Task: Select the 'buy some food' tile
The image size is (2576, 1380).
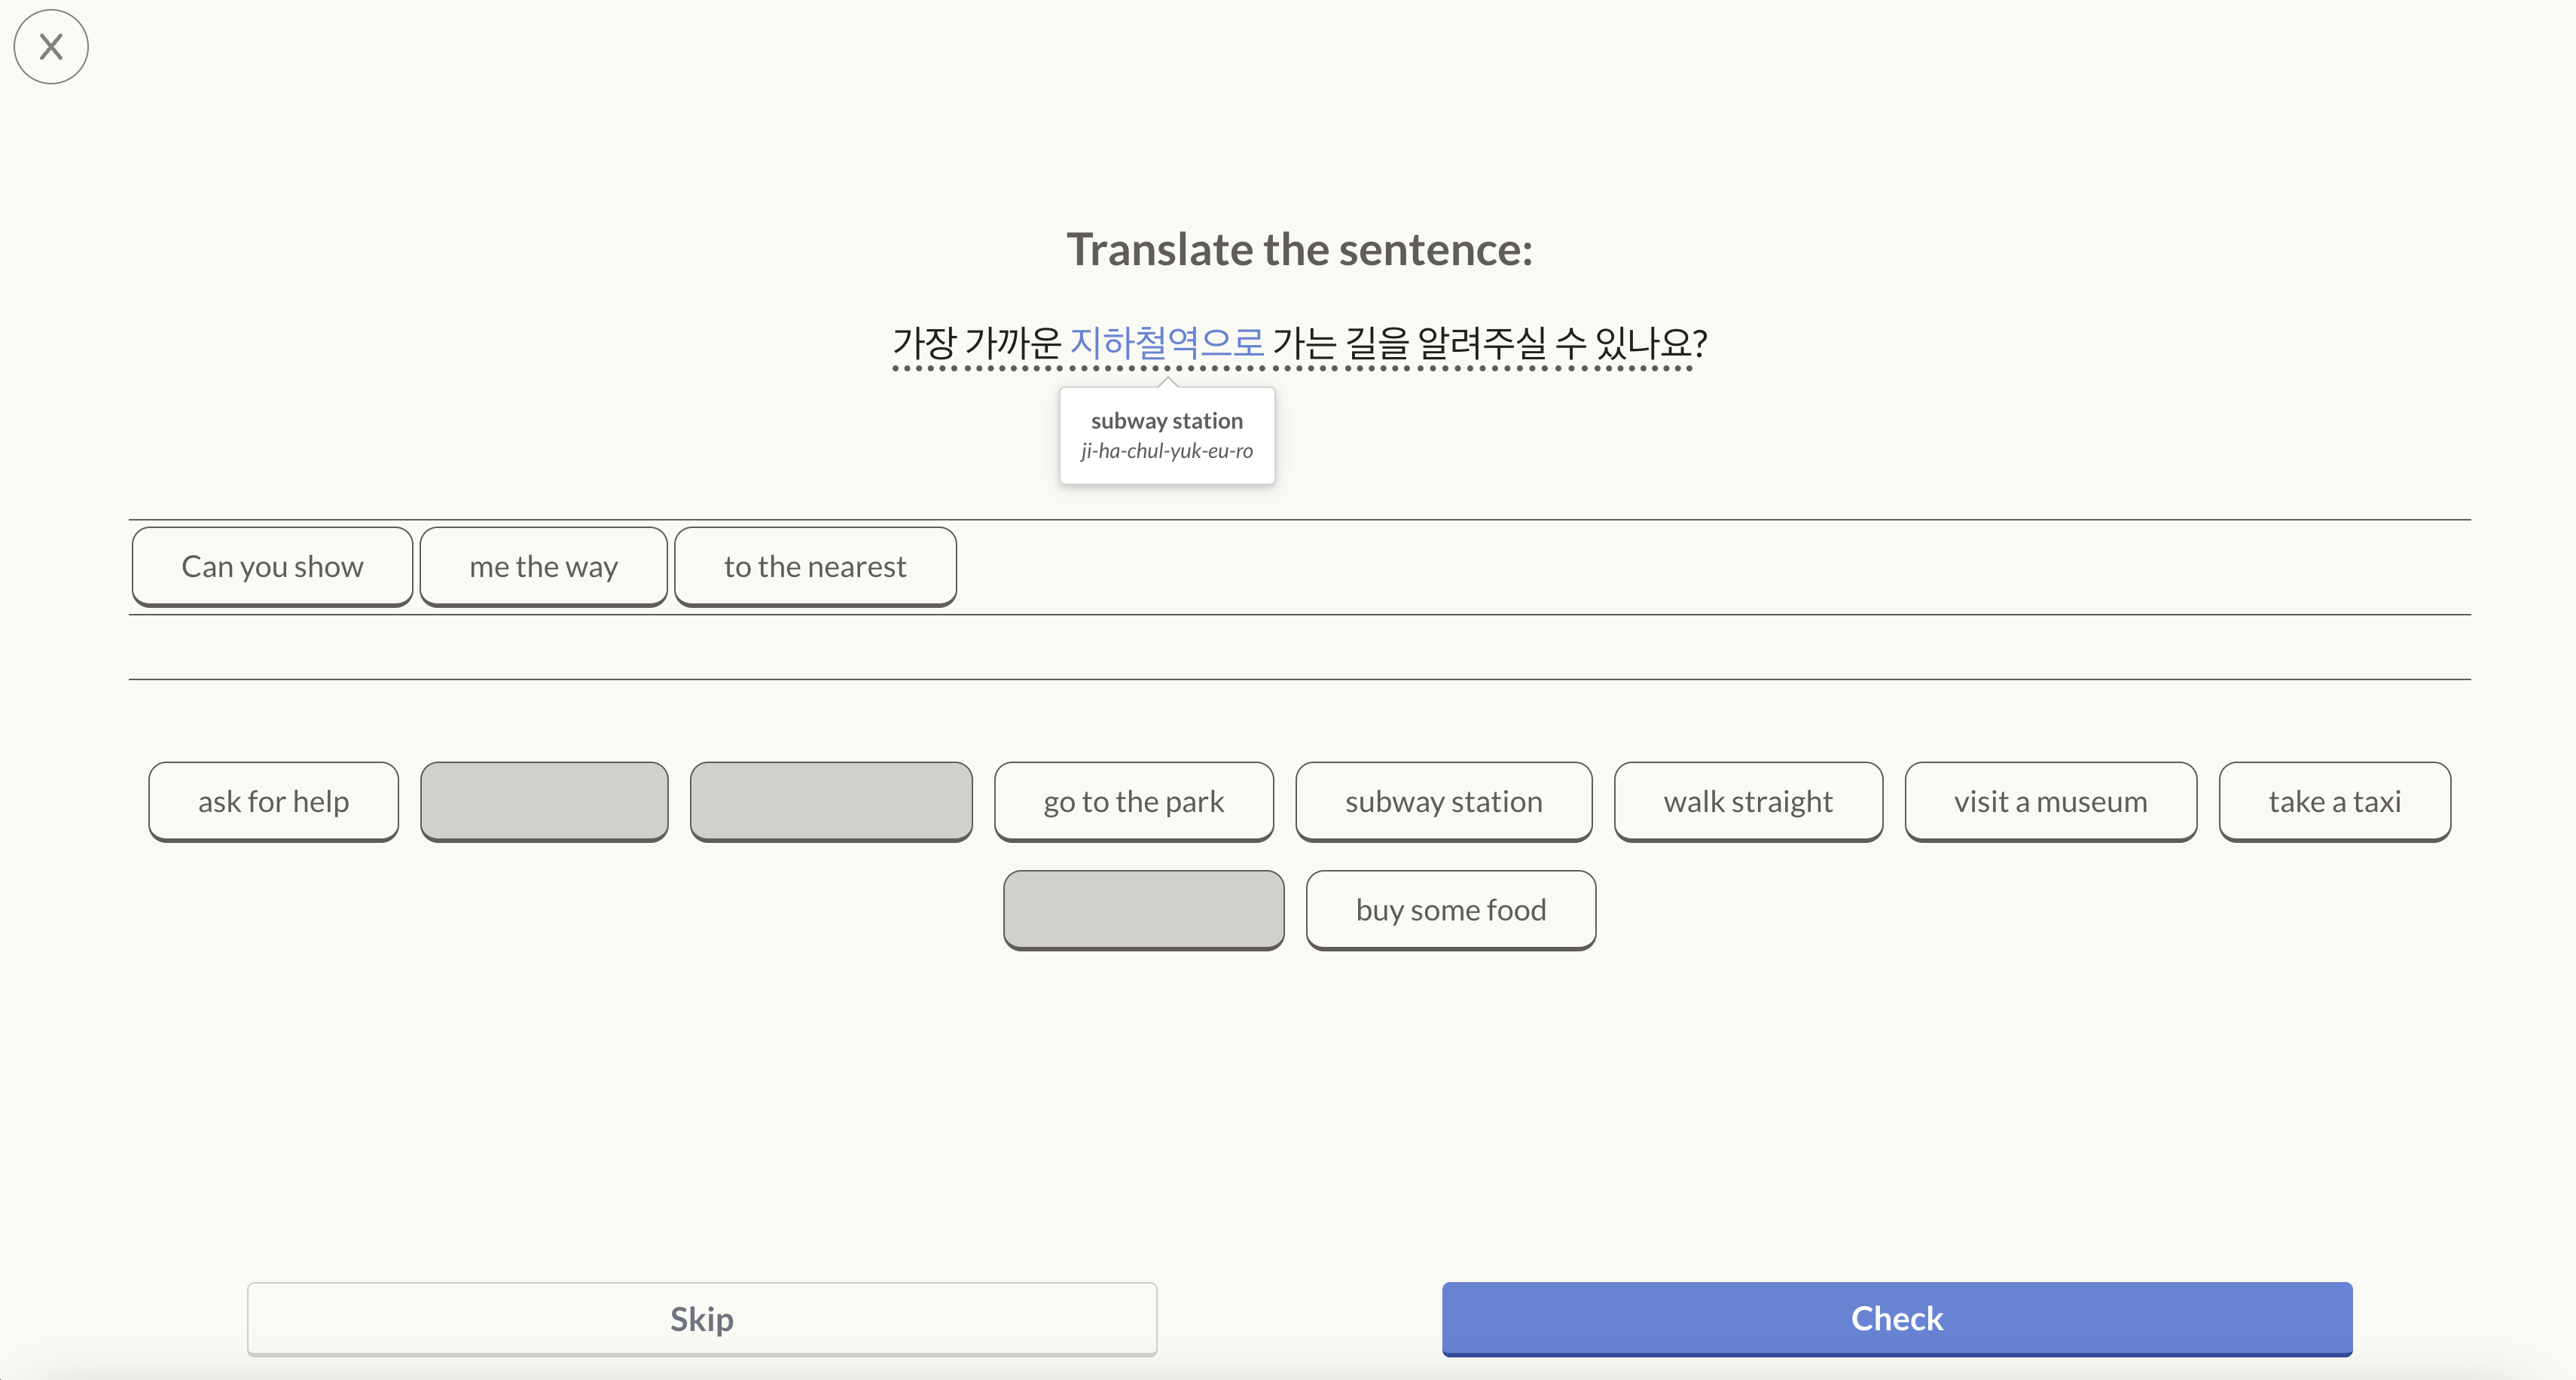Action: [x=1450, y=909]
